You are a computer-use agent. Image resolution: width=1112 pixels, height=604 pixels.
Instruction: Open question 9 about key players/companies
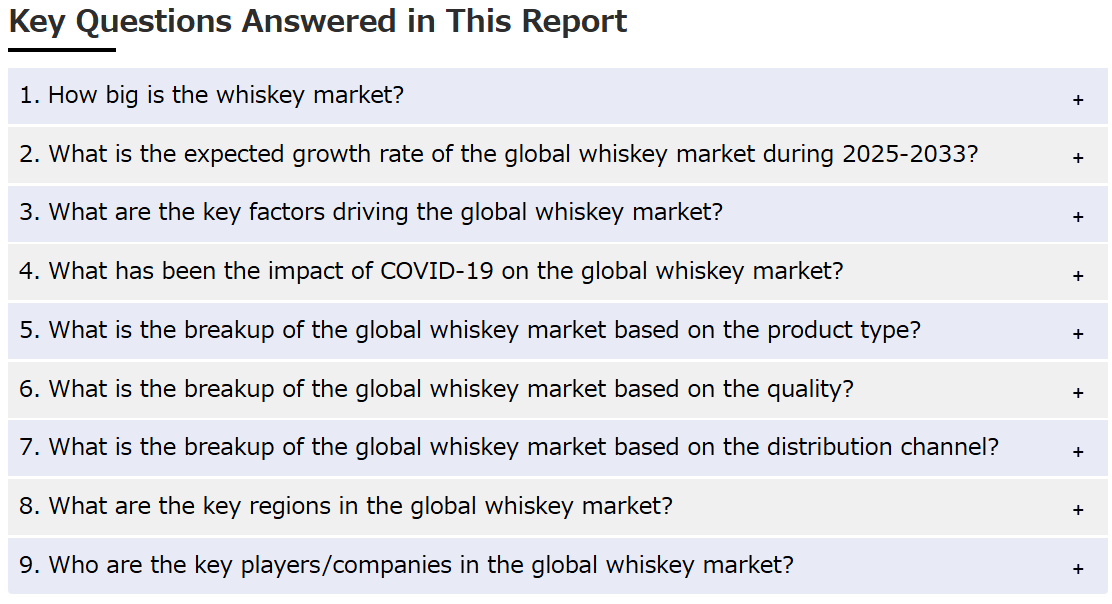click(557, 565)
